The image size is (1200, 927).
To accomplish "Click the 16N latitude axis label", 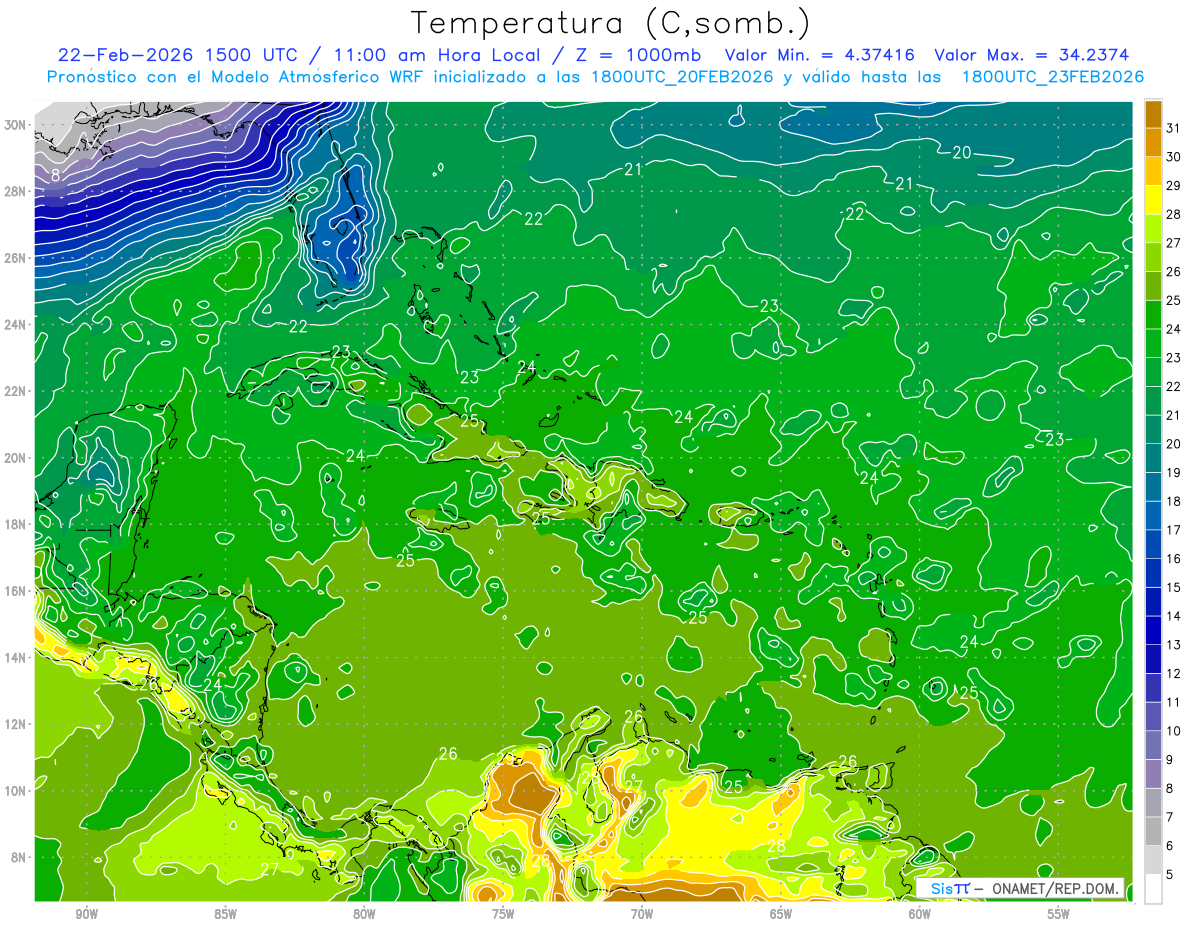I will tap(16, 591).
